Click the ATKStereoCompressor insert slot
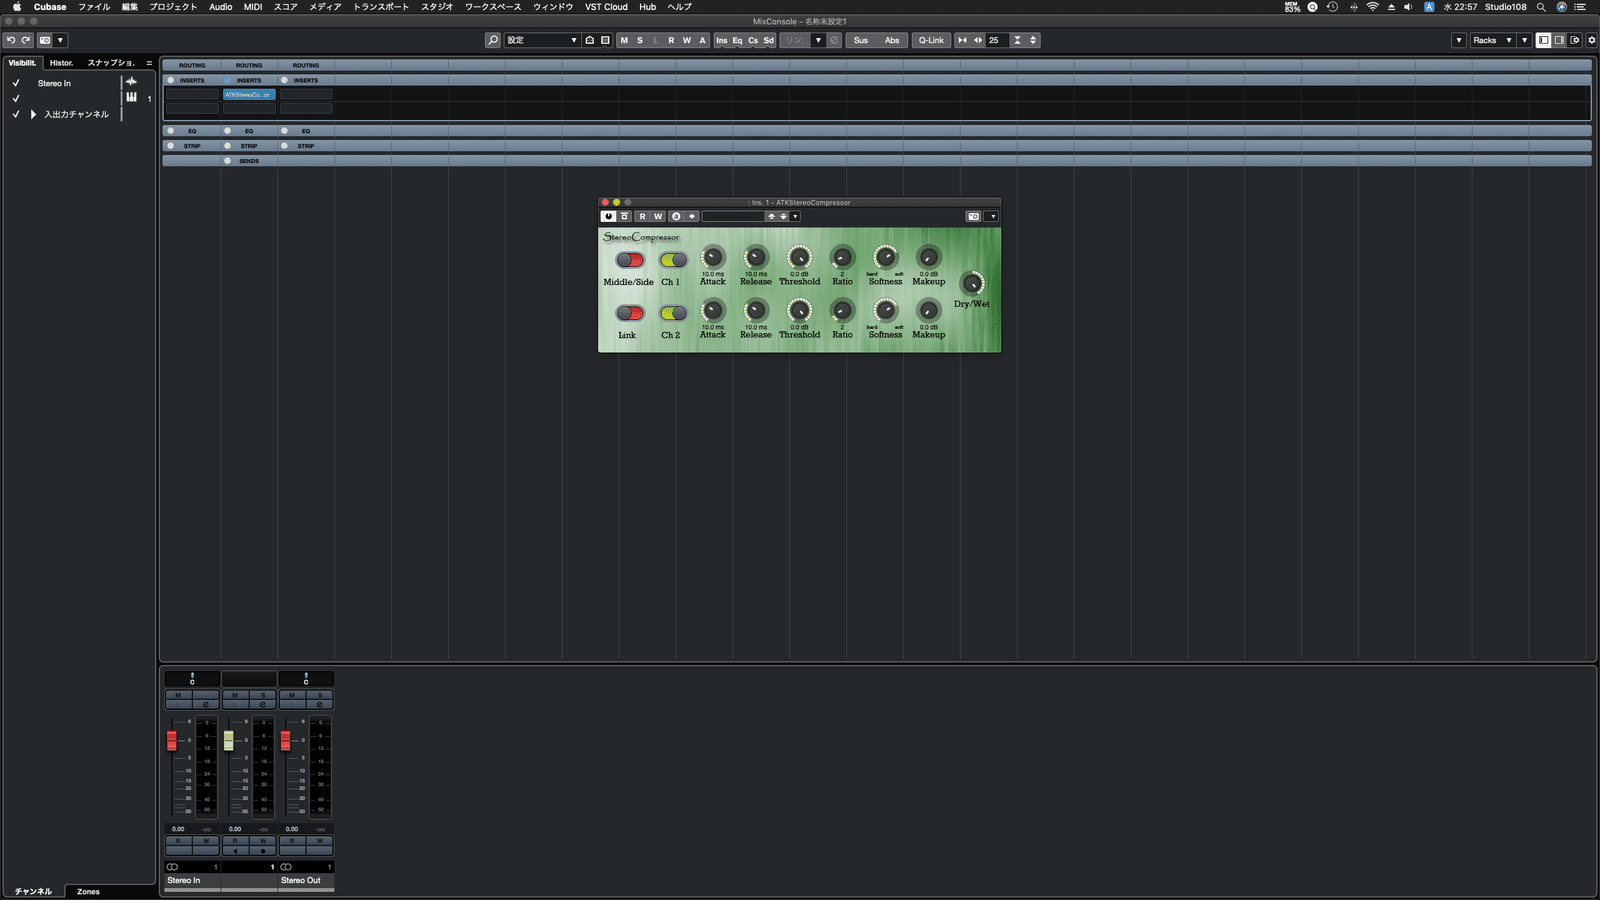The height and width of the screenshot is (900, 1600). point(249,94)
